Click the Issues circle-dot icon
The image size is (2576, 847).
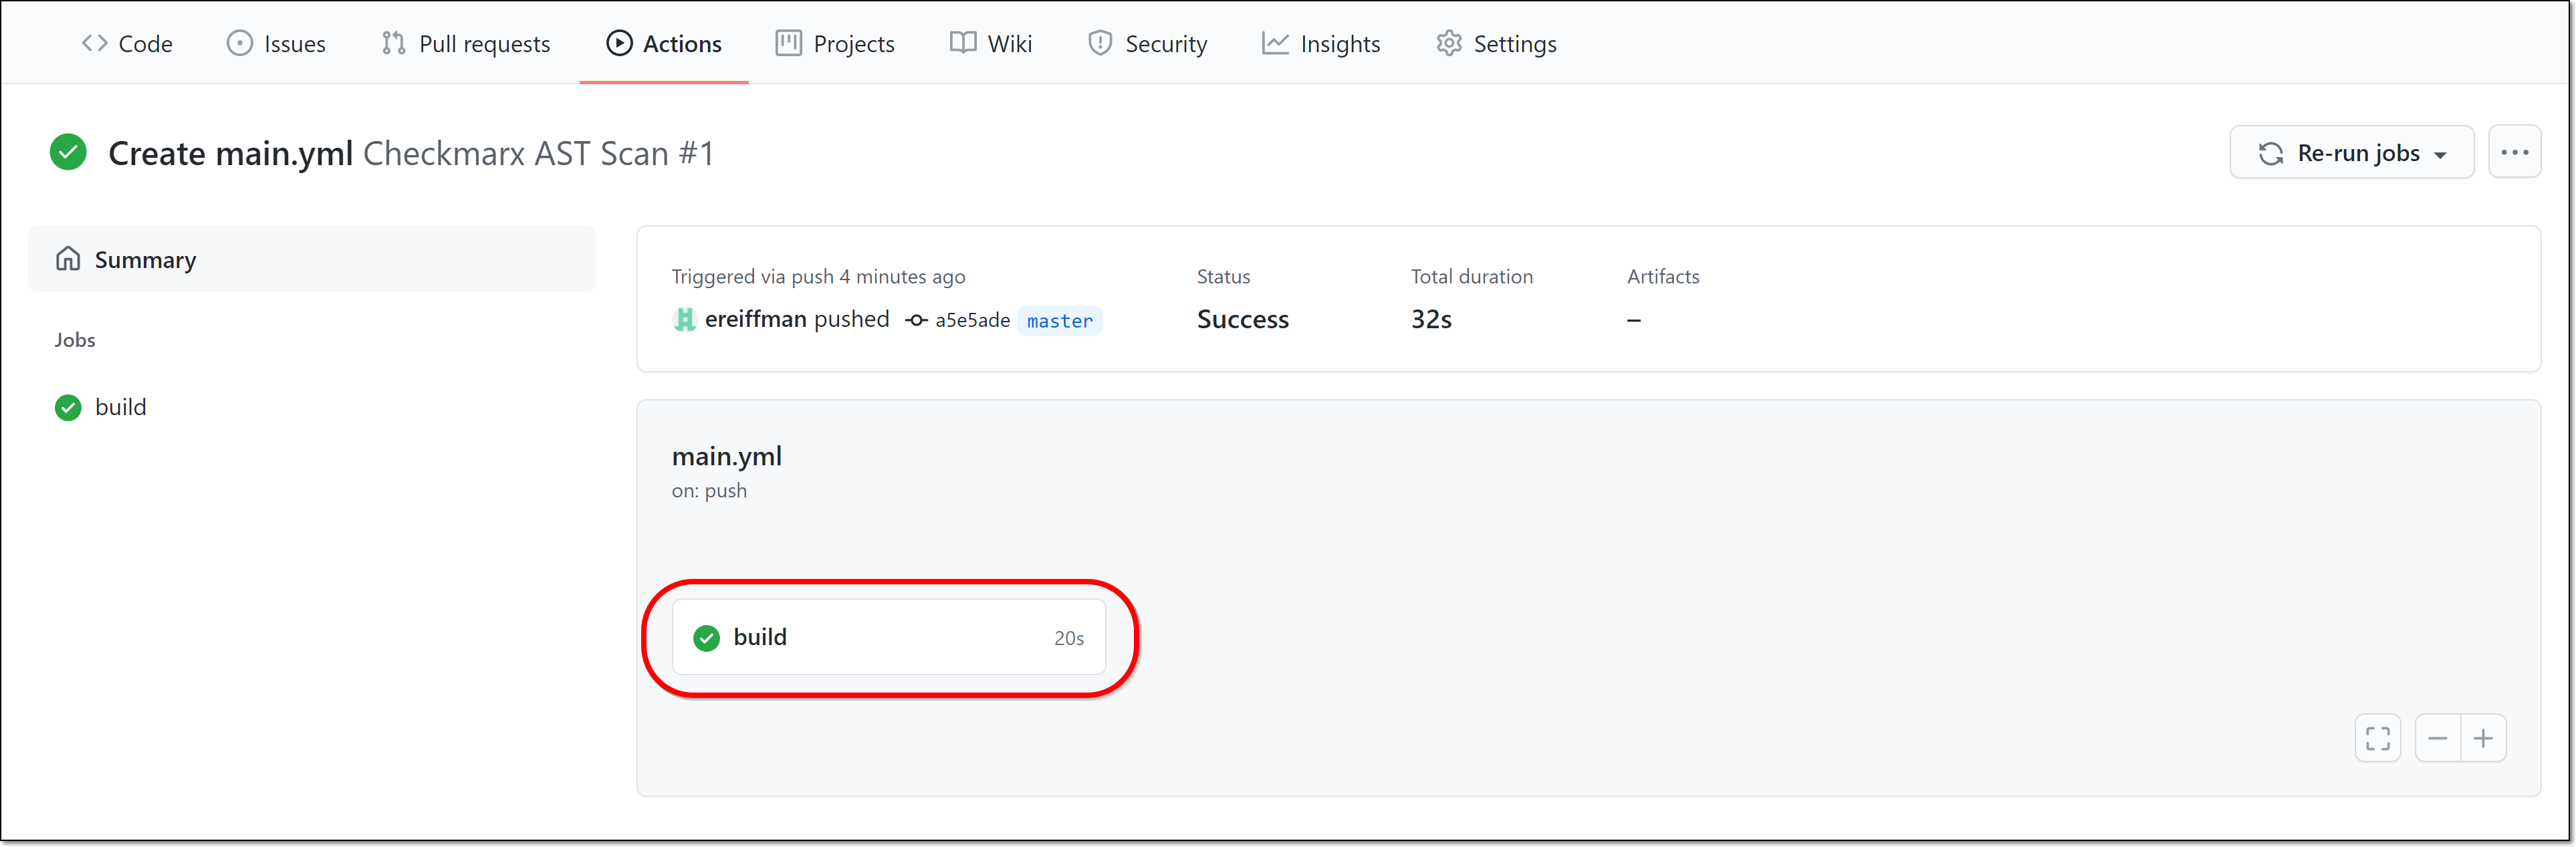(x=240, y=43)
